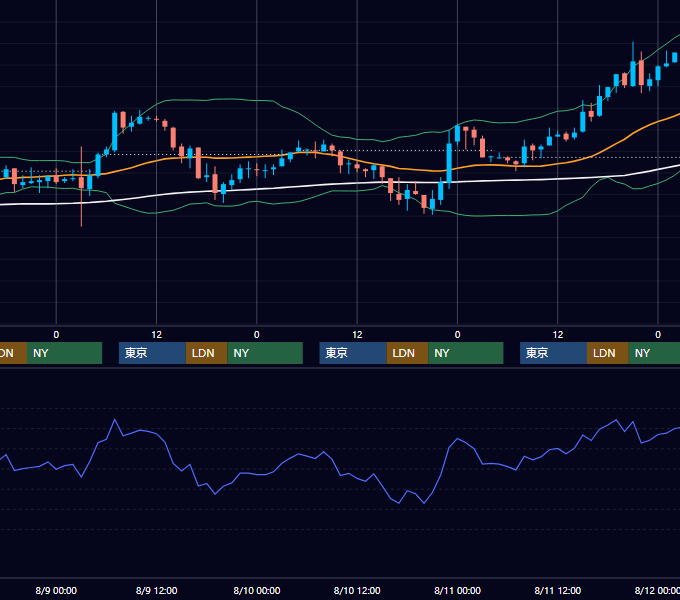This screenshot has height=600, width=680.
Task: Click the LDN session bar on 8/10
Action: click(x=407, y=353)
